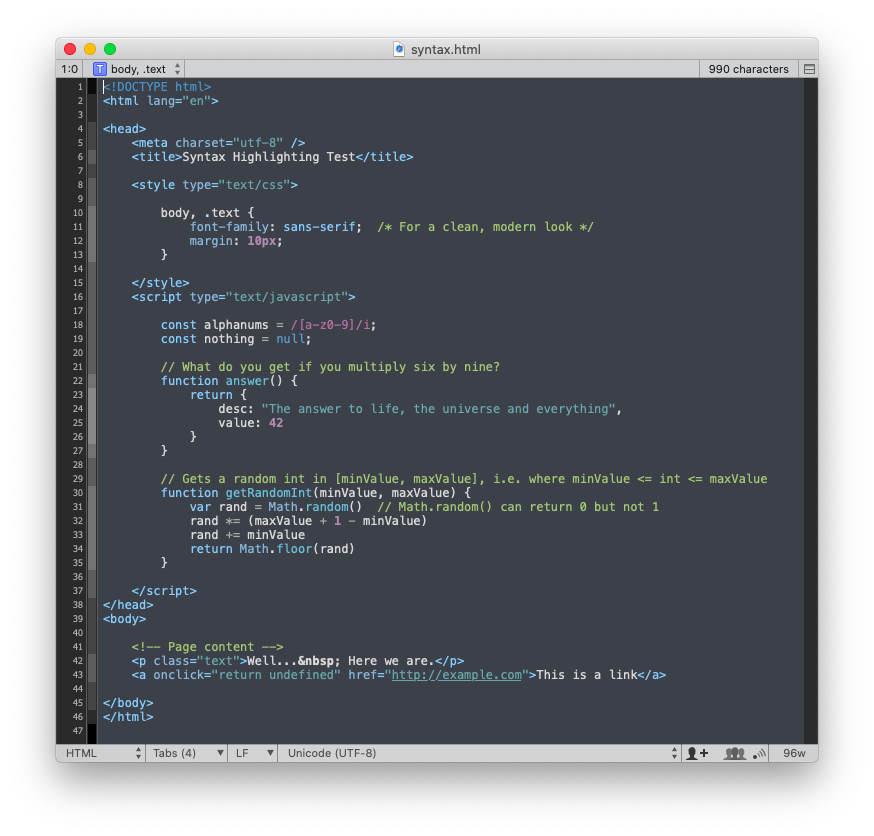Click the desc: string line
Image resolution: width=874 pixels, height=836 pixels.
point(420,409)
